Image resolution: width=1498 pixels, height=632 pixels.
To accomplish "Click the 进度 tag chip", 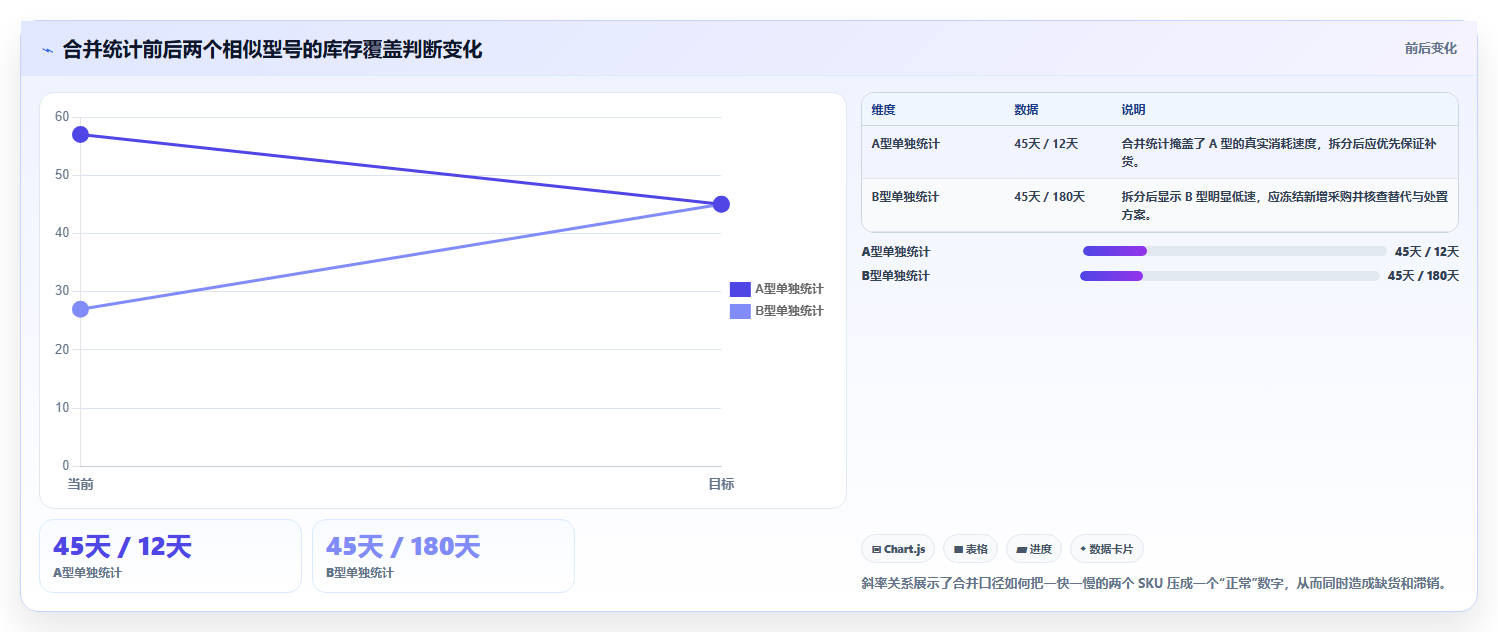I will click(x=1034, y=549).
